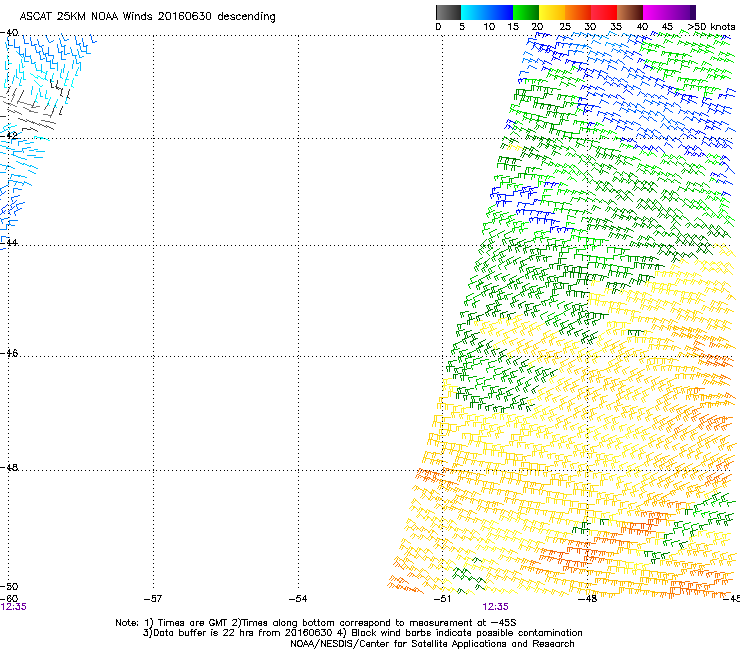Select the -44 latitude label on left axis

(x=9, y=243)
